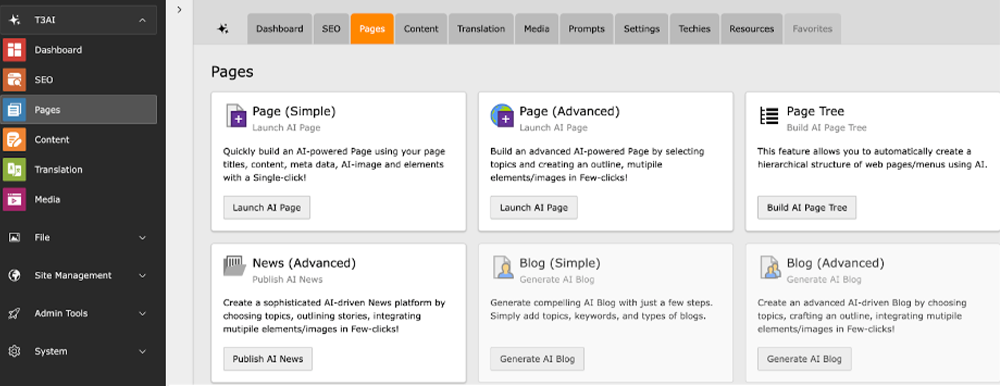
Task: Click the orange Content icon in sidebar
Action: (x=14, y=140)
